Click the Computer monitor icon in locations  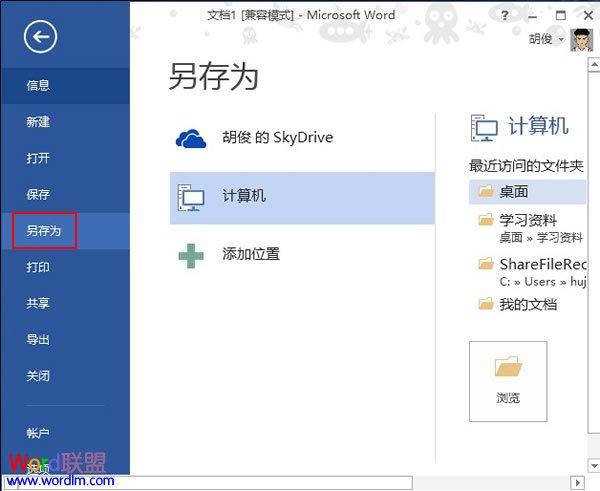coord(190,197)
